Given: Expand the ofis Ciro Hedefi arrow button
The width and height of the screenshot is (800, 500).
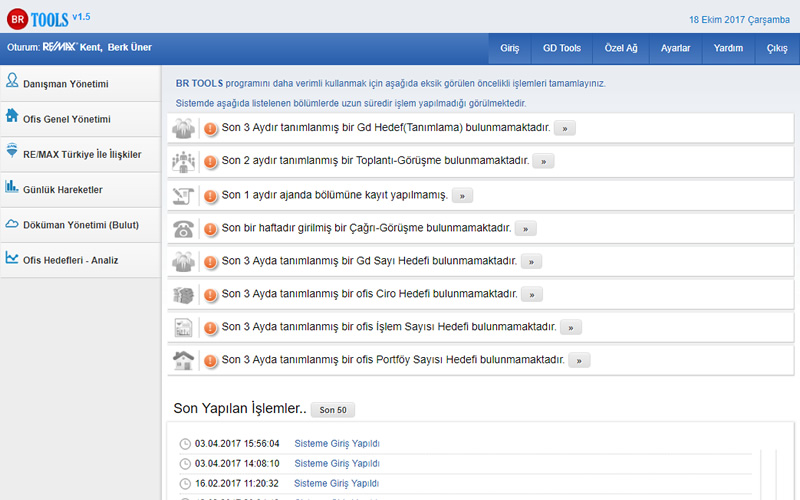Looking at the screenshot, I should pyautogui.click(x=532, y=294).
